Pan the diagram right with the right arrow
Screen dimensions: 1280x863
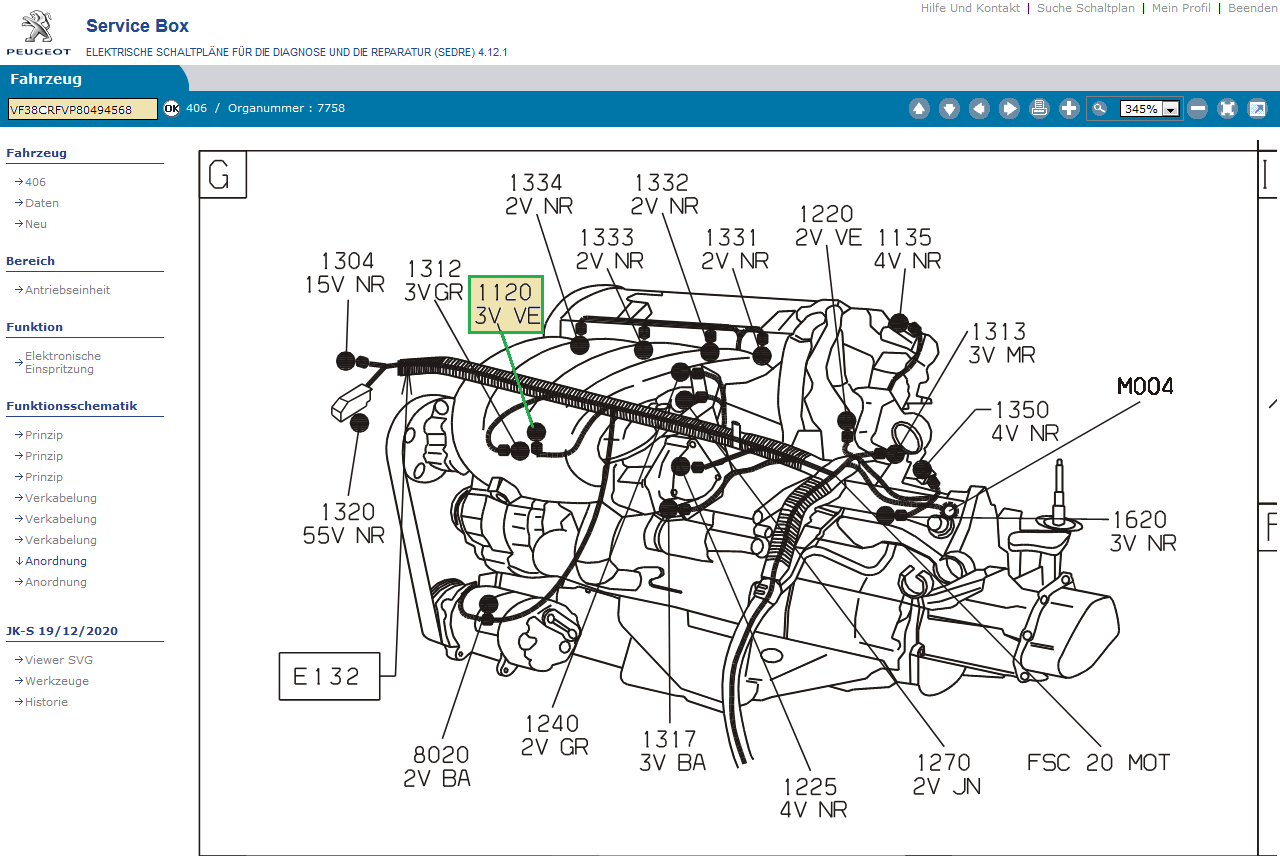tap(1009, 109)
